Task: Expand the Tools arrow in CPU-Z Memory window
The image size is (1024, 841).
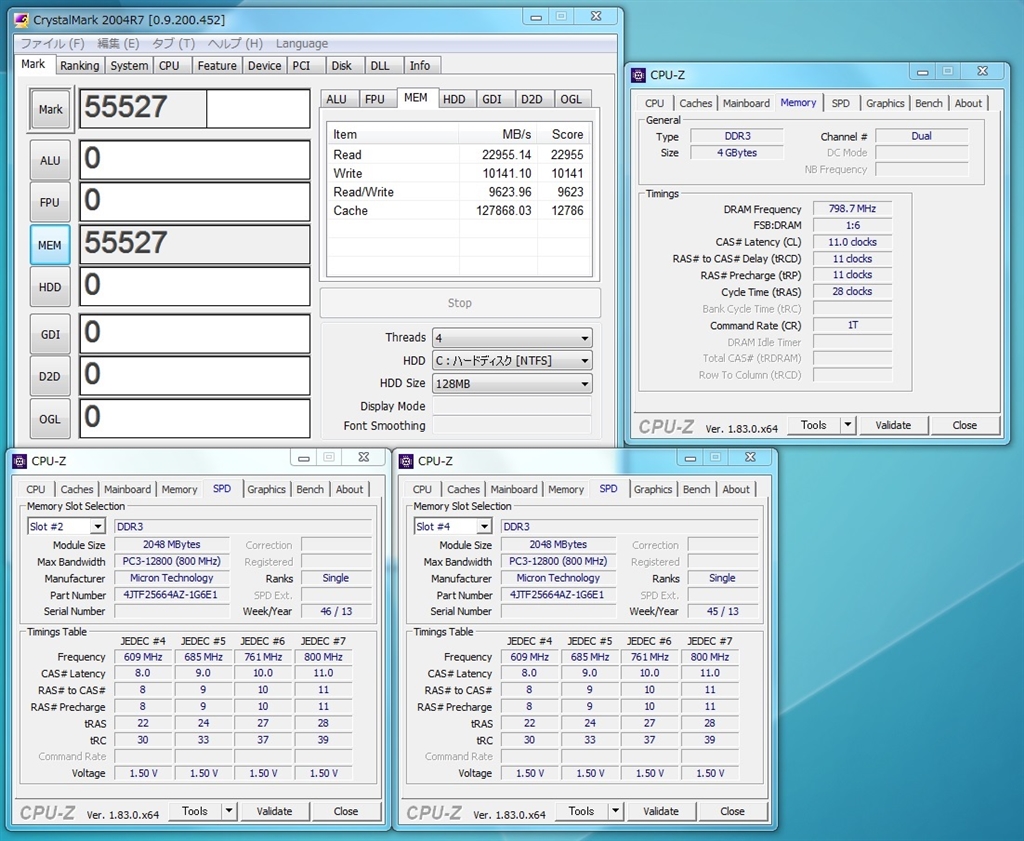Action: (848, 425)
